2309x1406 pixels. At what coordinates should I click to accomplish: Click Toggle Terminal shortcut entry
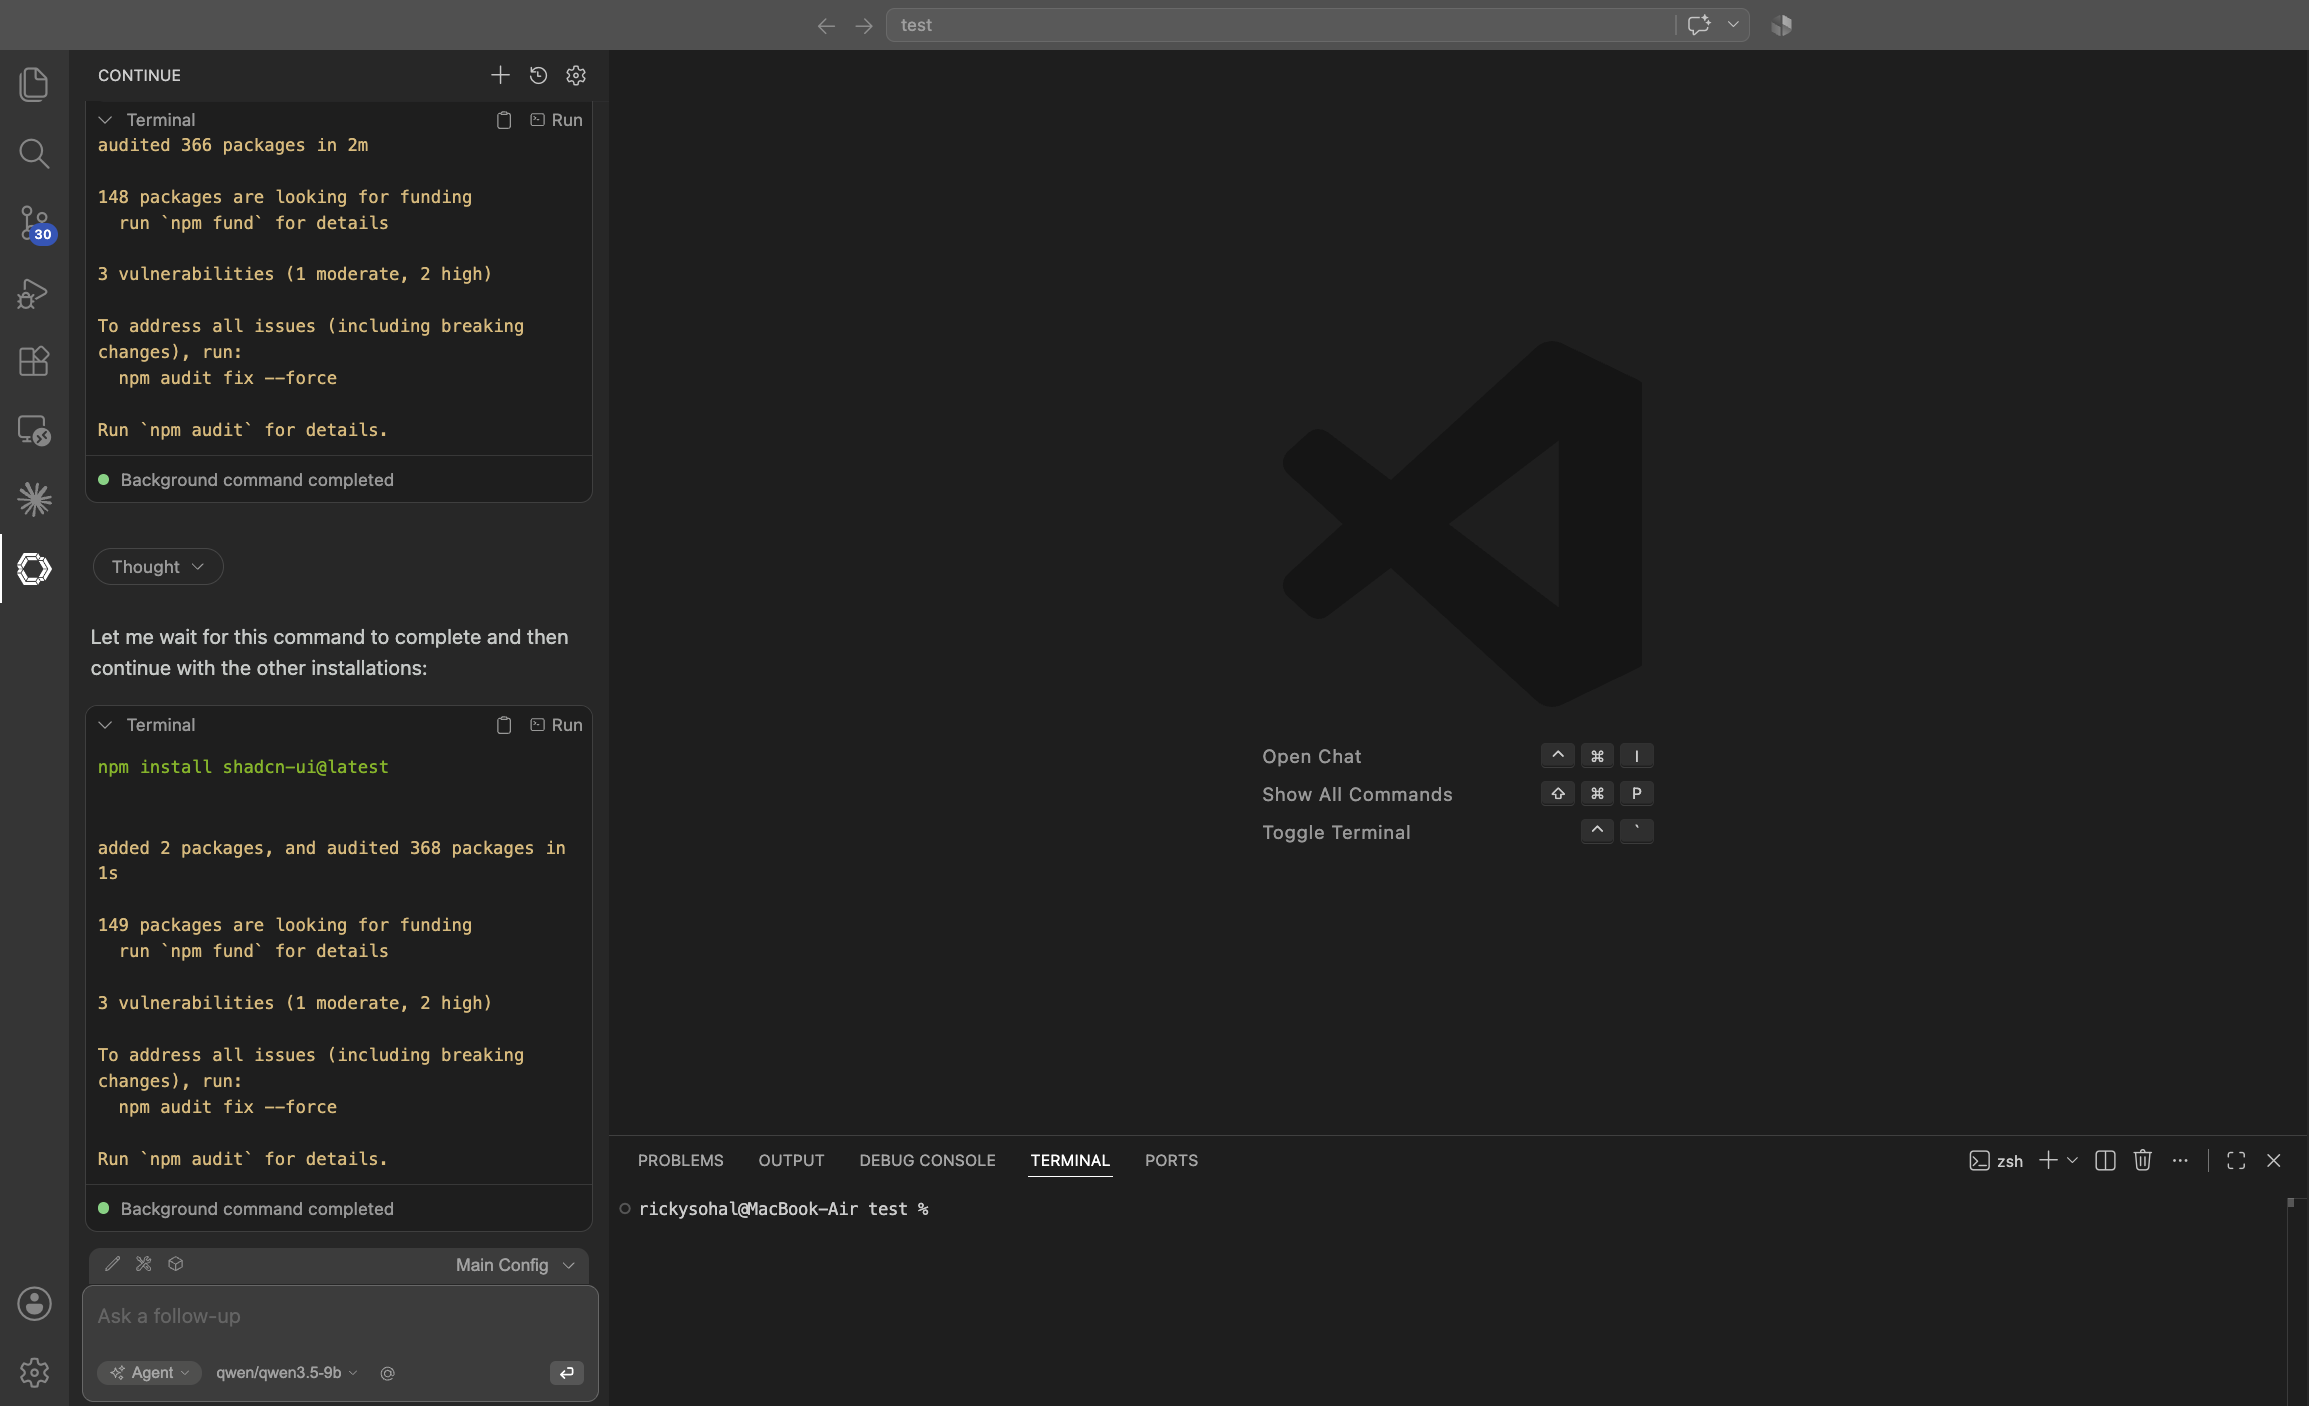[x=1336, y=833]
